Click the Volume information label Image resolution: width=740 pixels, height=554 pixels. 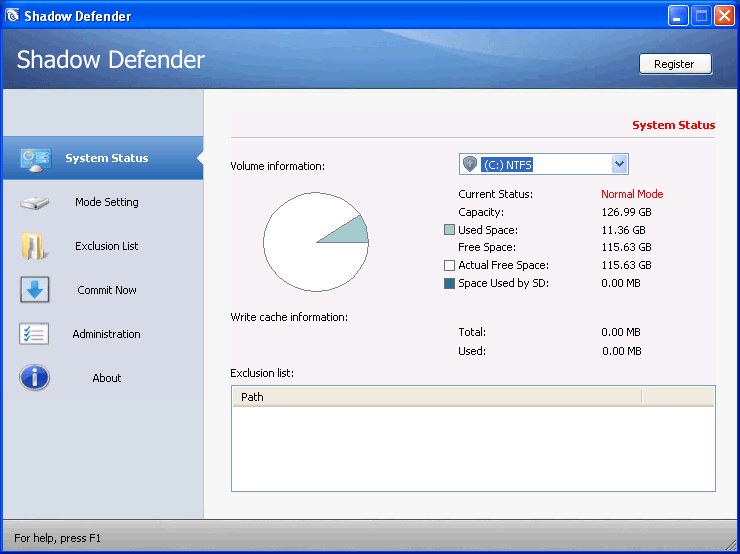[x=278, y=166]
